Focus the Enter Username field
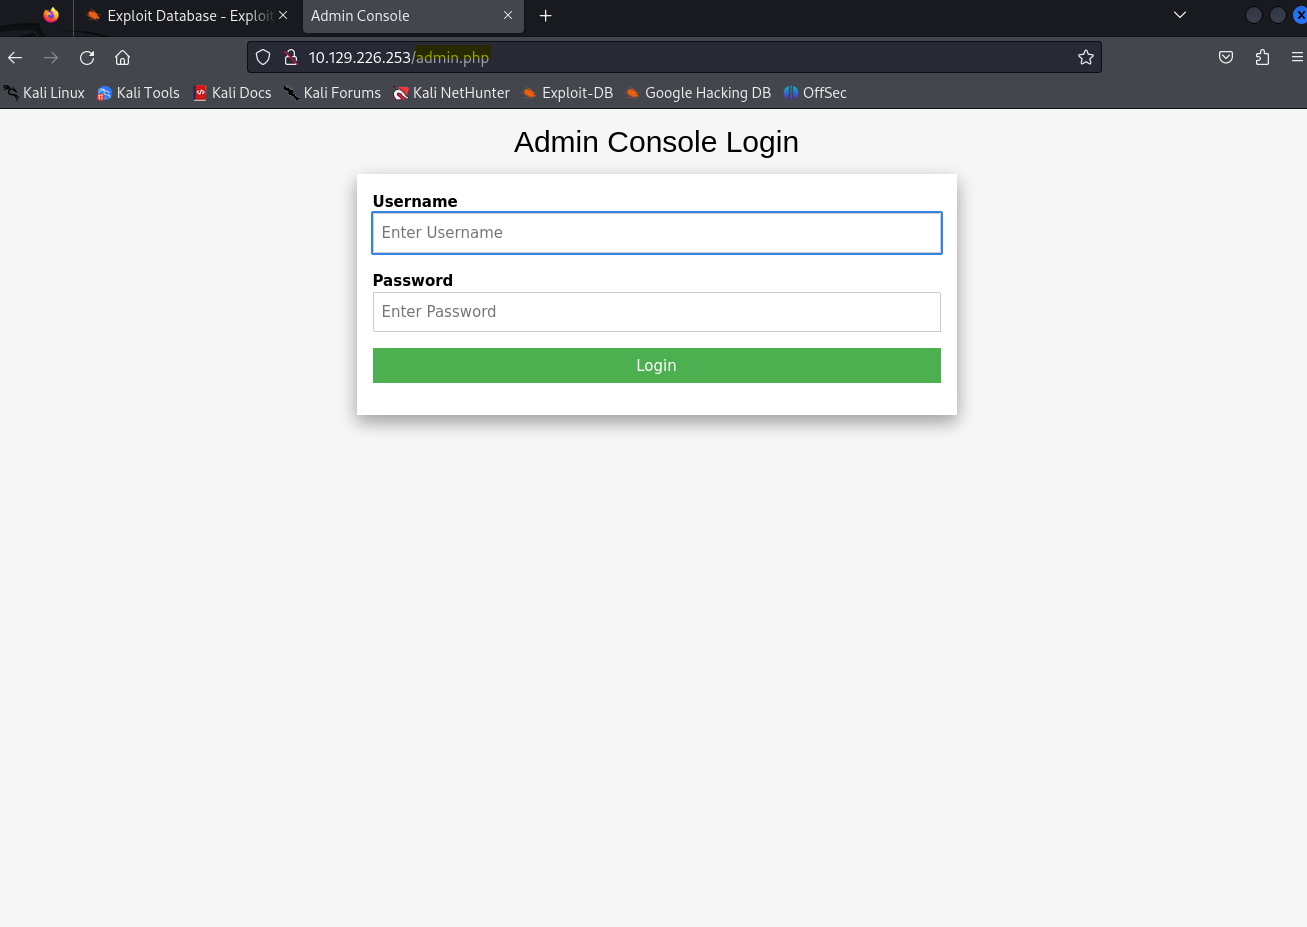The height and width of the screenshot is (927, 1307). coord(656,233)
